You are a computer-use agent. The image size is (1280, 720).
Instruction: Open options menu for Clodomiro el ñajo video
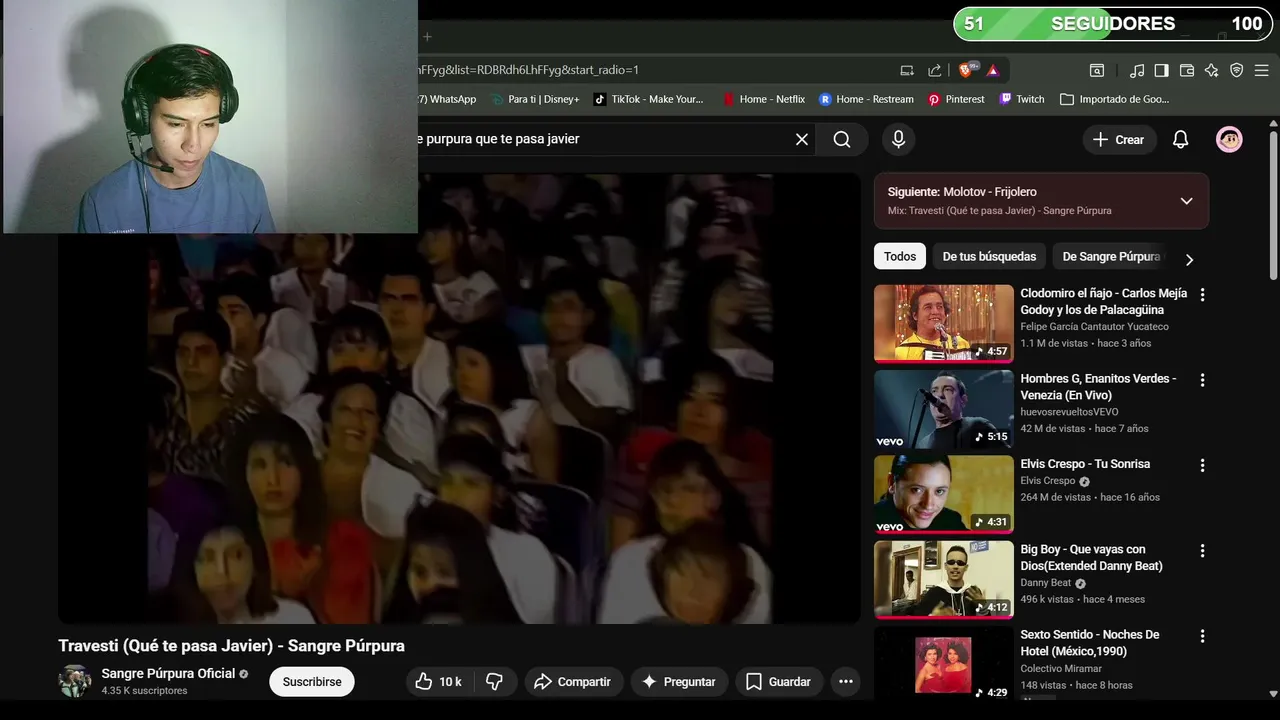[x=1202, y=295]
